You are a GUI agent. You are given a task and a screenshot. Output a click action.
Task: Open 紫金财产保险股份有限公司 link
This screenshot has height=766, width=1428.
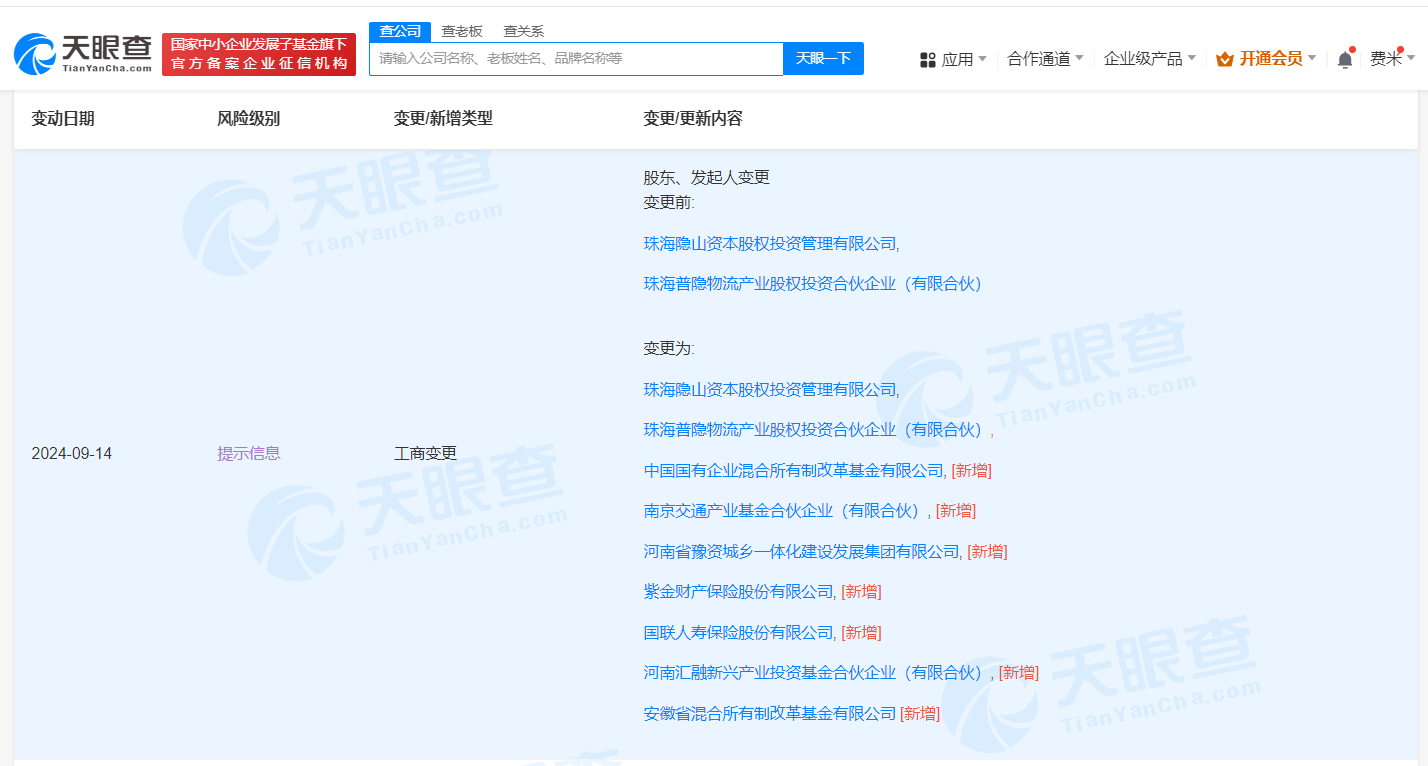[x=738, y=592]
